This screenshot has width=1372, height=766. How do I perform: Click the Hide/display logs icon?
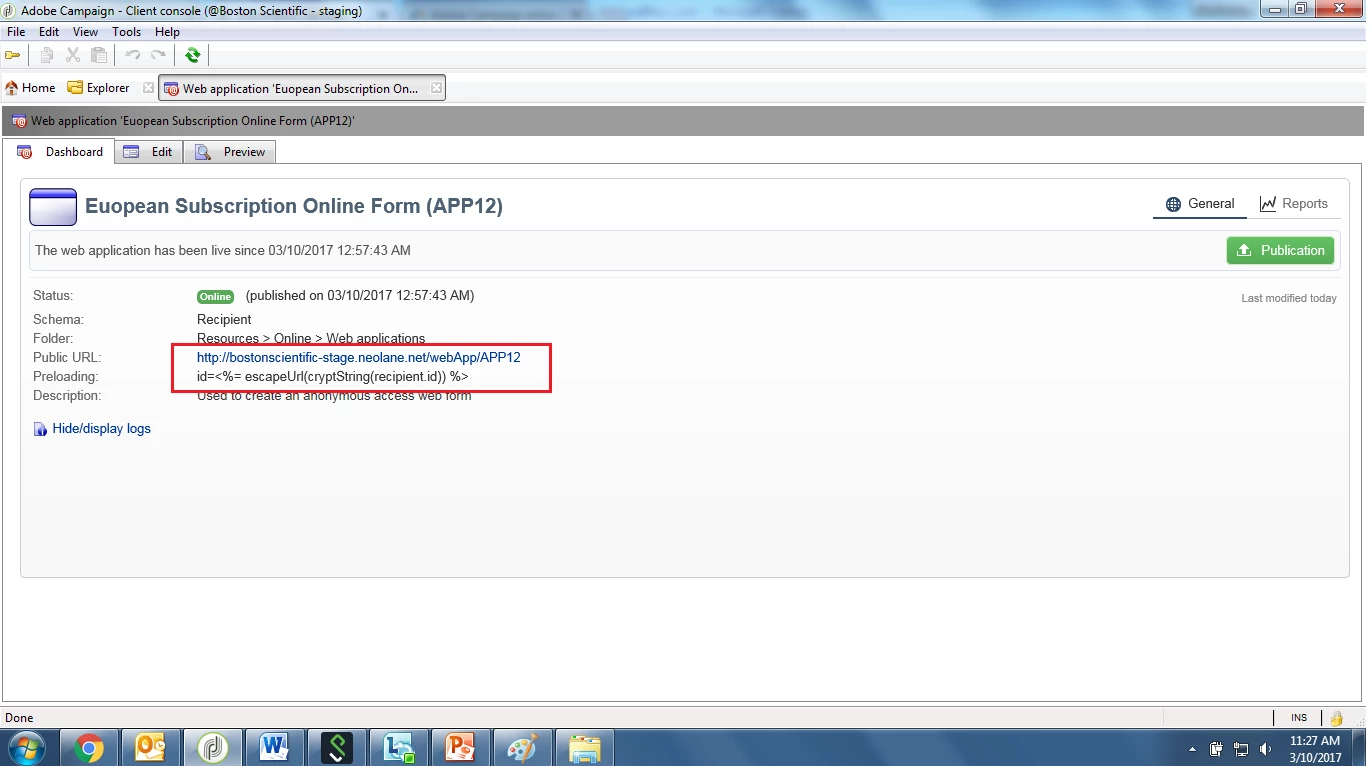(x=40, y=429)
